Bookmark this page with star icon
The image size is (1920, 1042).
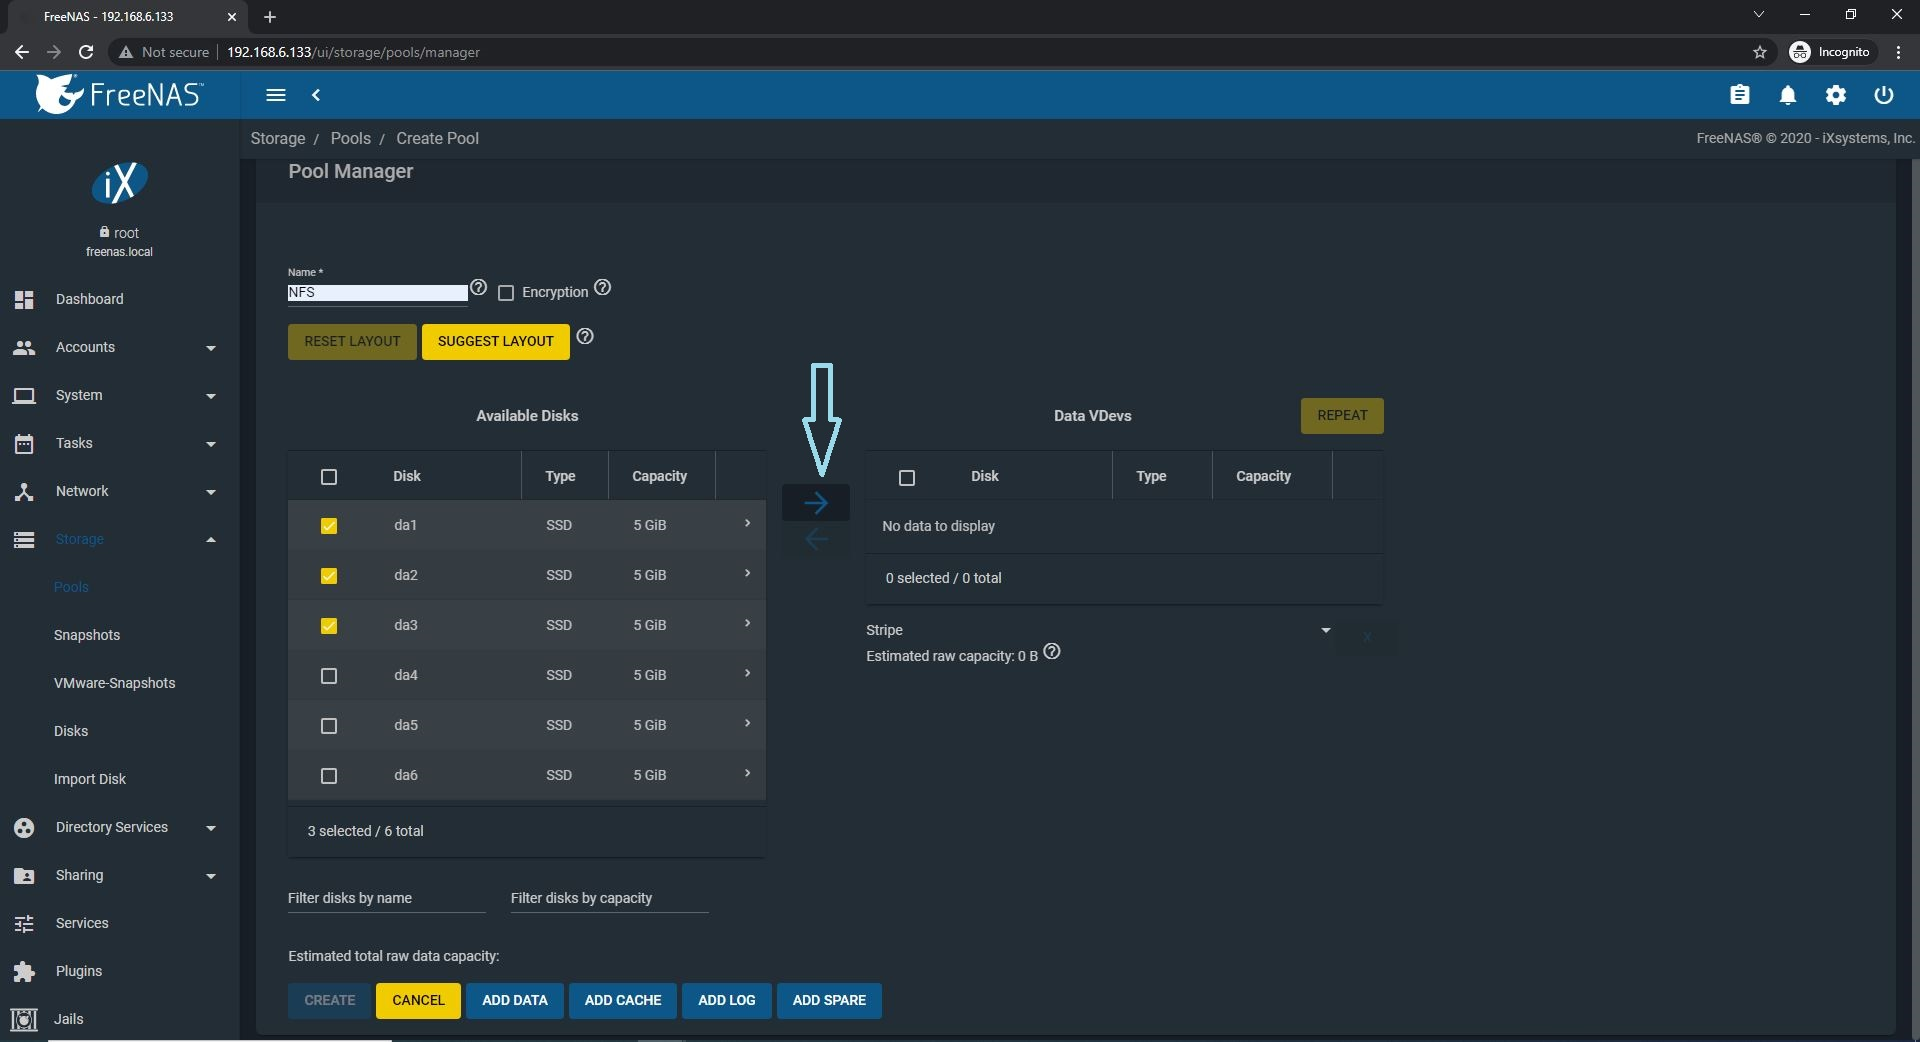pyautogui.click(x=1760, y=52)
